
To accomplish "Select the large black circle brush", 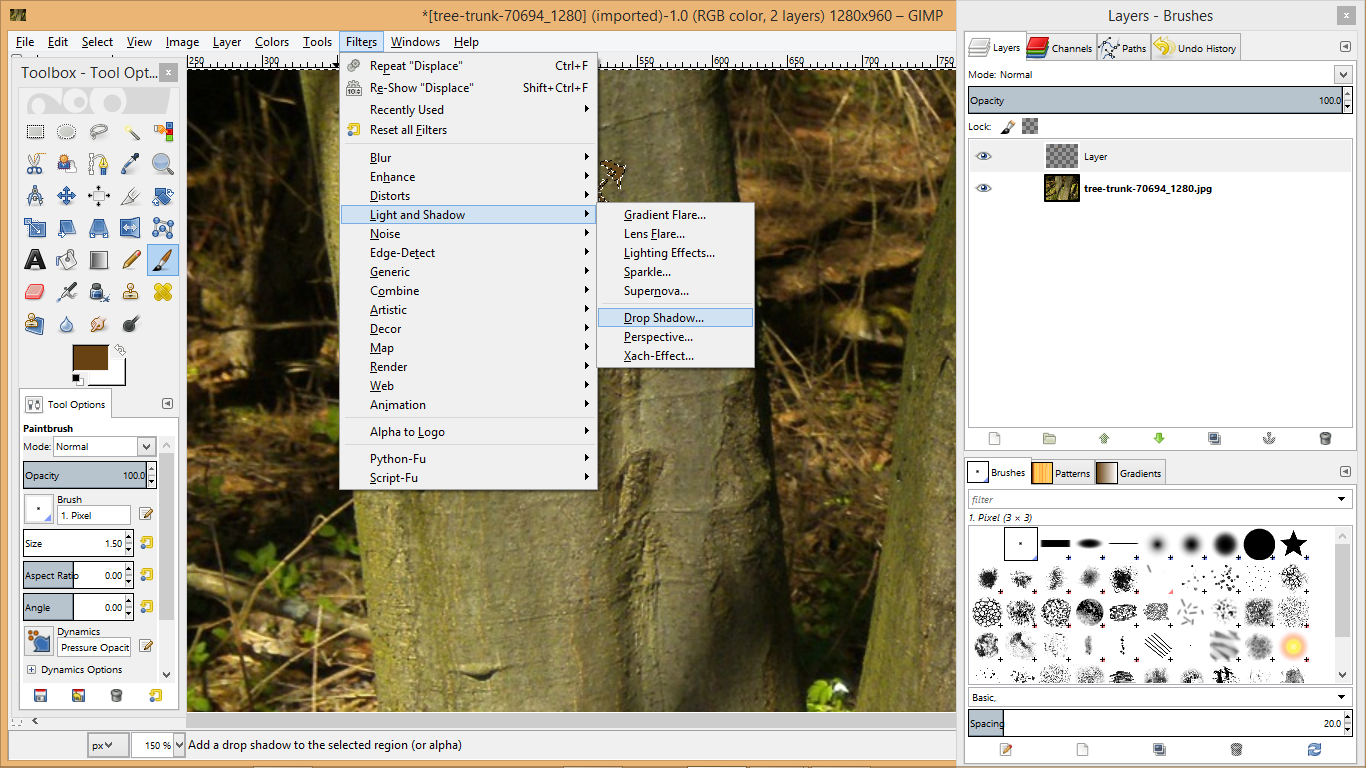I will click(1259, 543).
